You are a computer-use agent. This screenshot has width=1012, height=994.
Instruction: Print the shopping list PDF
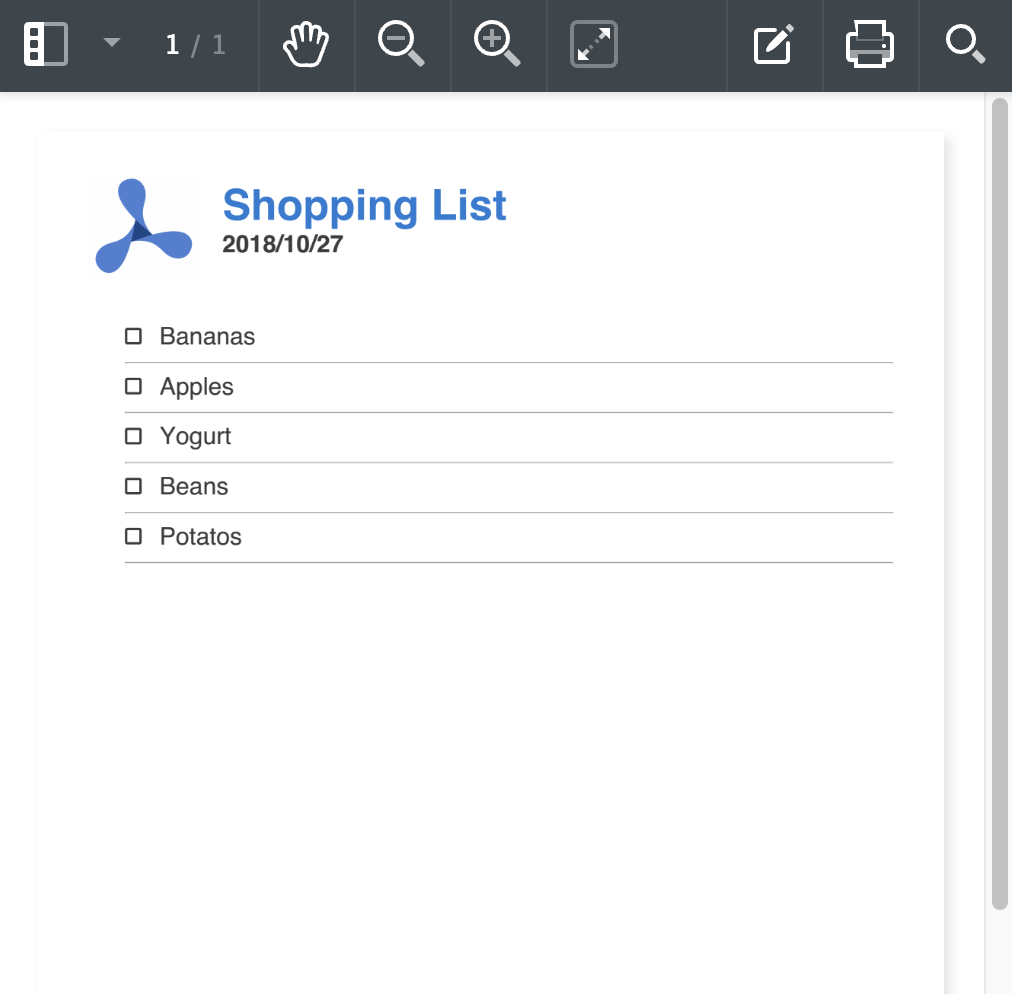click(869, 43)
